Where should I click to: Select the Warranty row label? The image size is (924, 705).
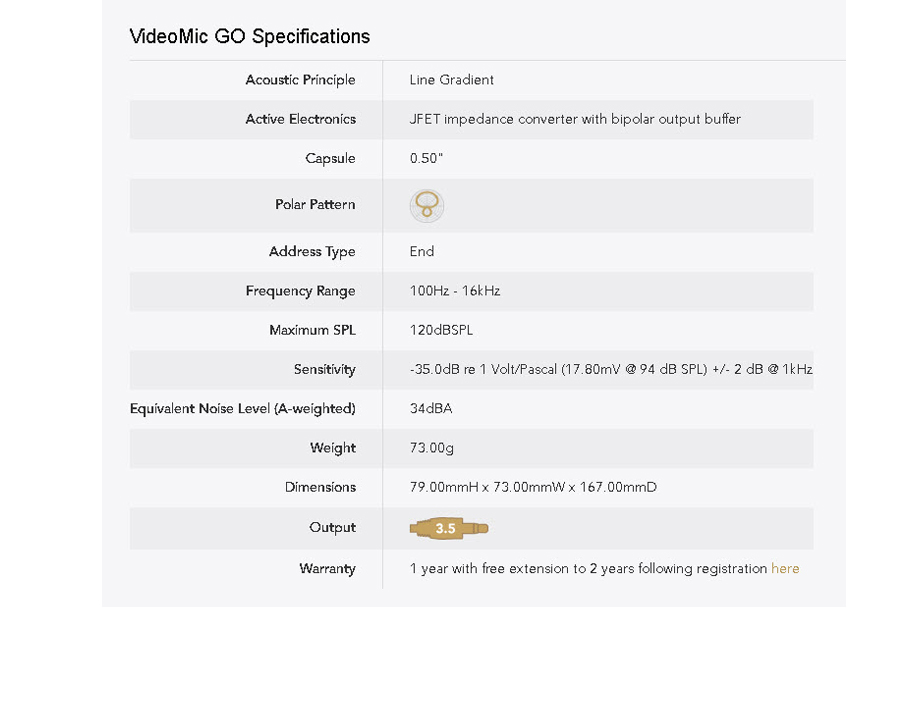coord(327,569)
